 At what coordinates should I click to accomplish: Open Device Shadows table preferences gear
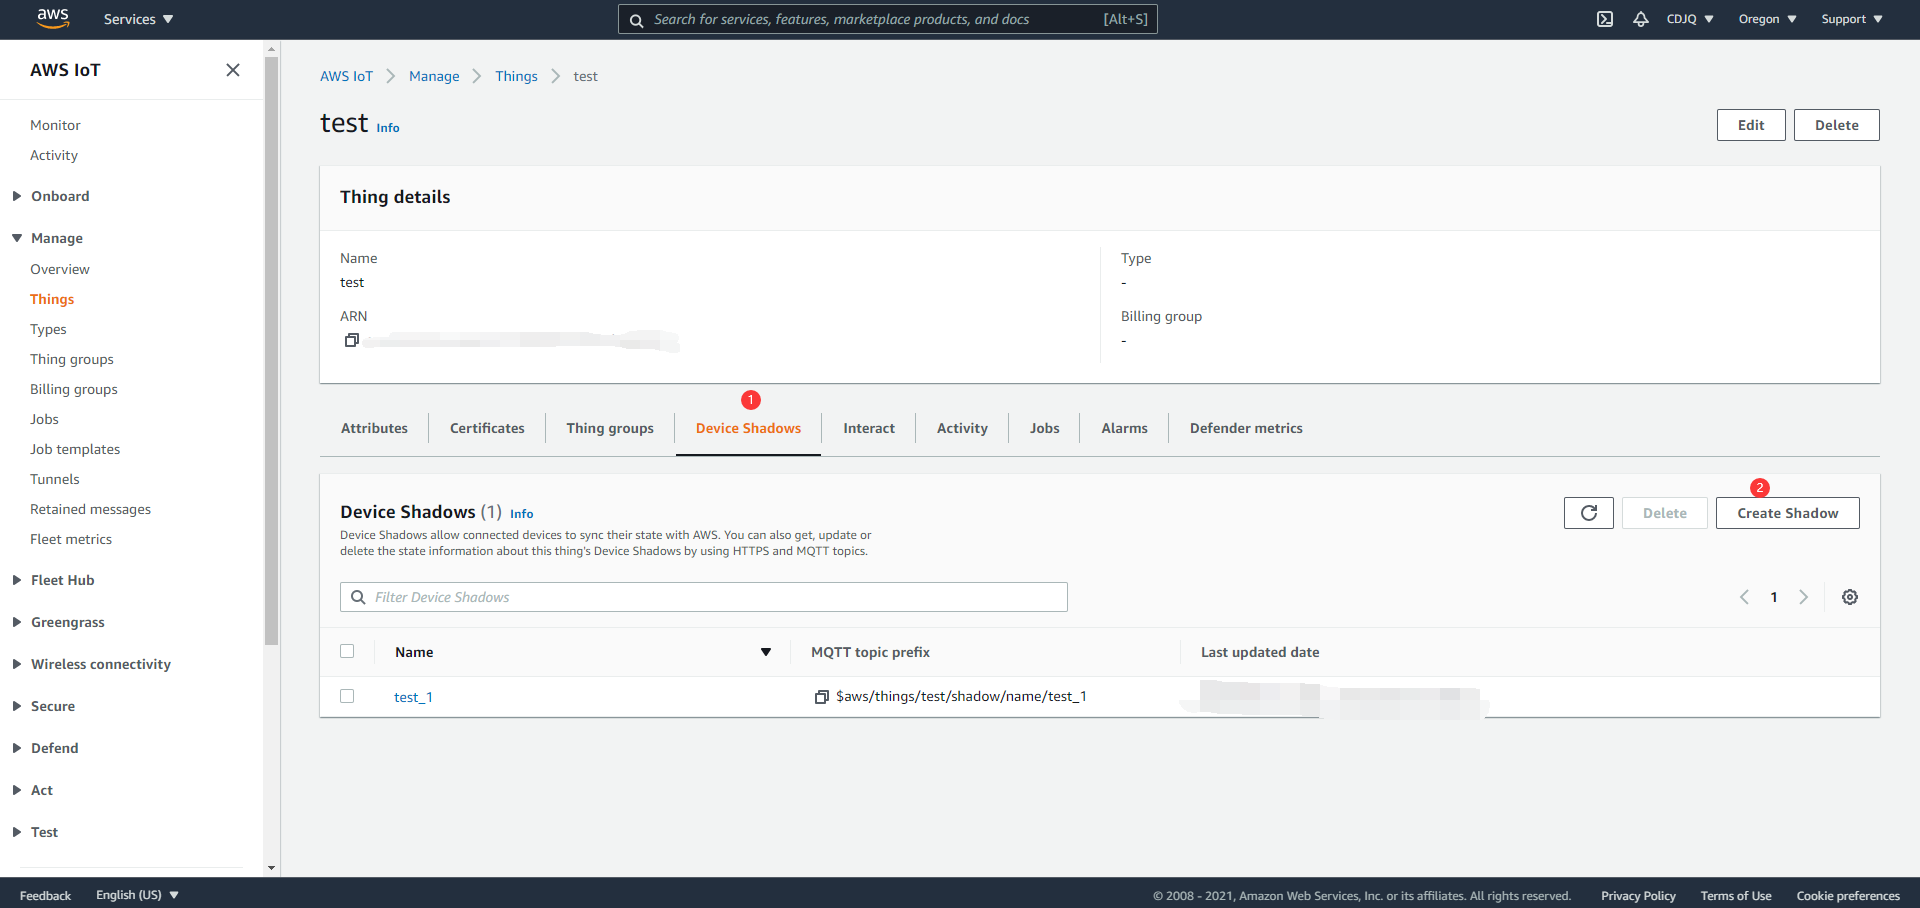click(1850, 597)
